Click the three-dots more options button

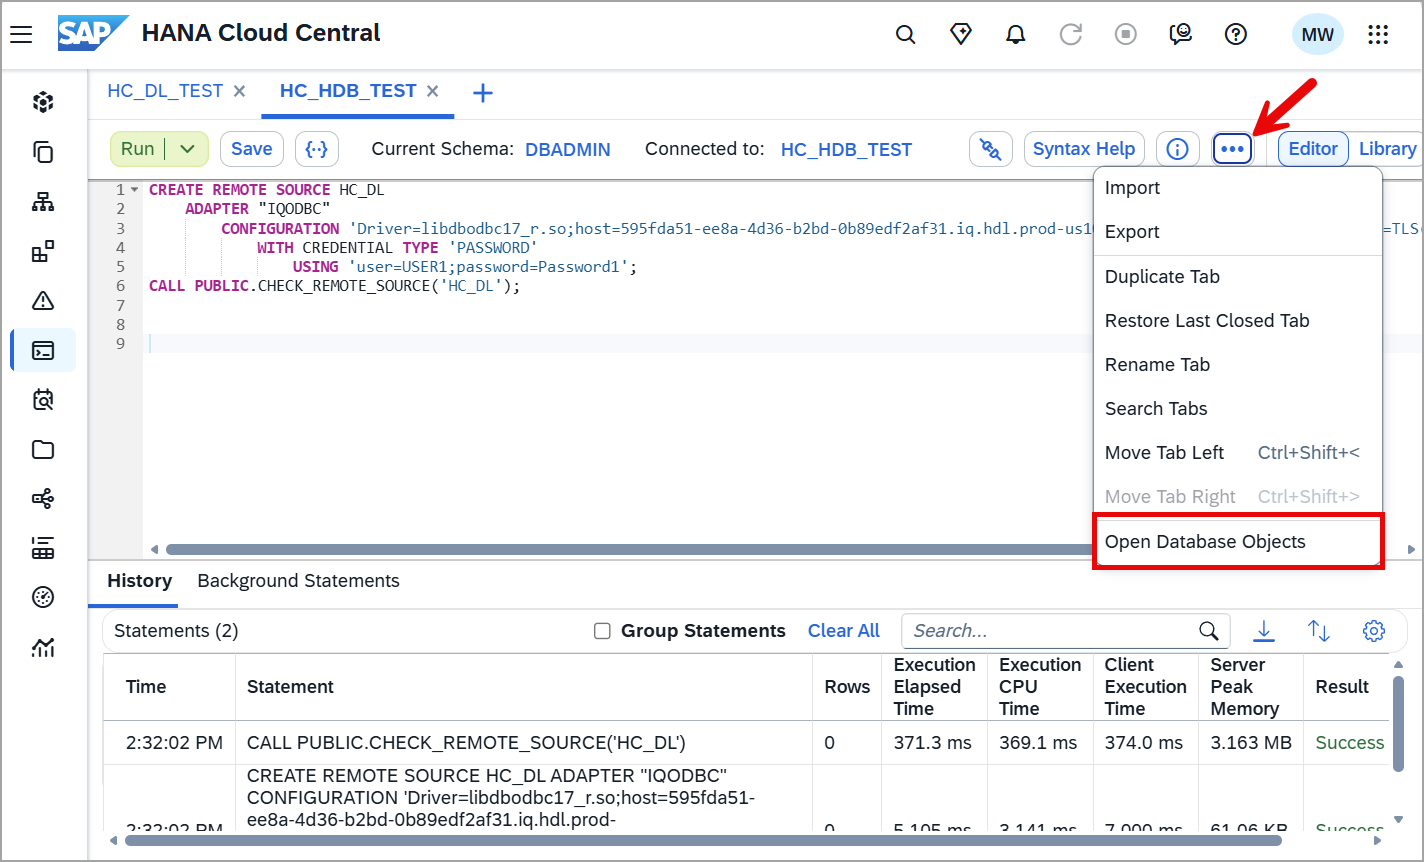(1233, 149)
